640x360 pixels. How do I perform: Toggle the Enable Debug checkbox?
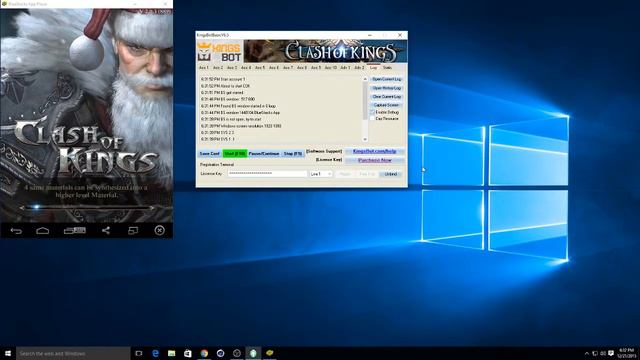[372, 112]
